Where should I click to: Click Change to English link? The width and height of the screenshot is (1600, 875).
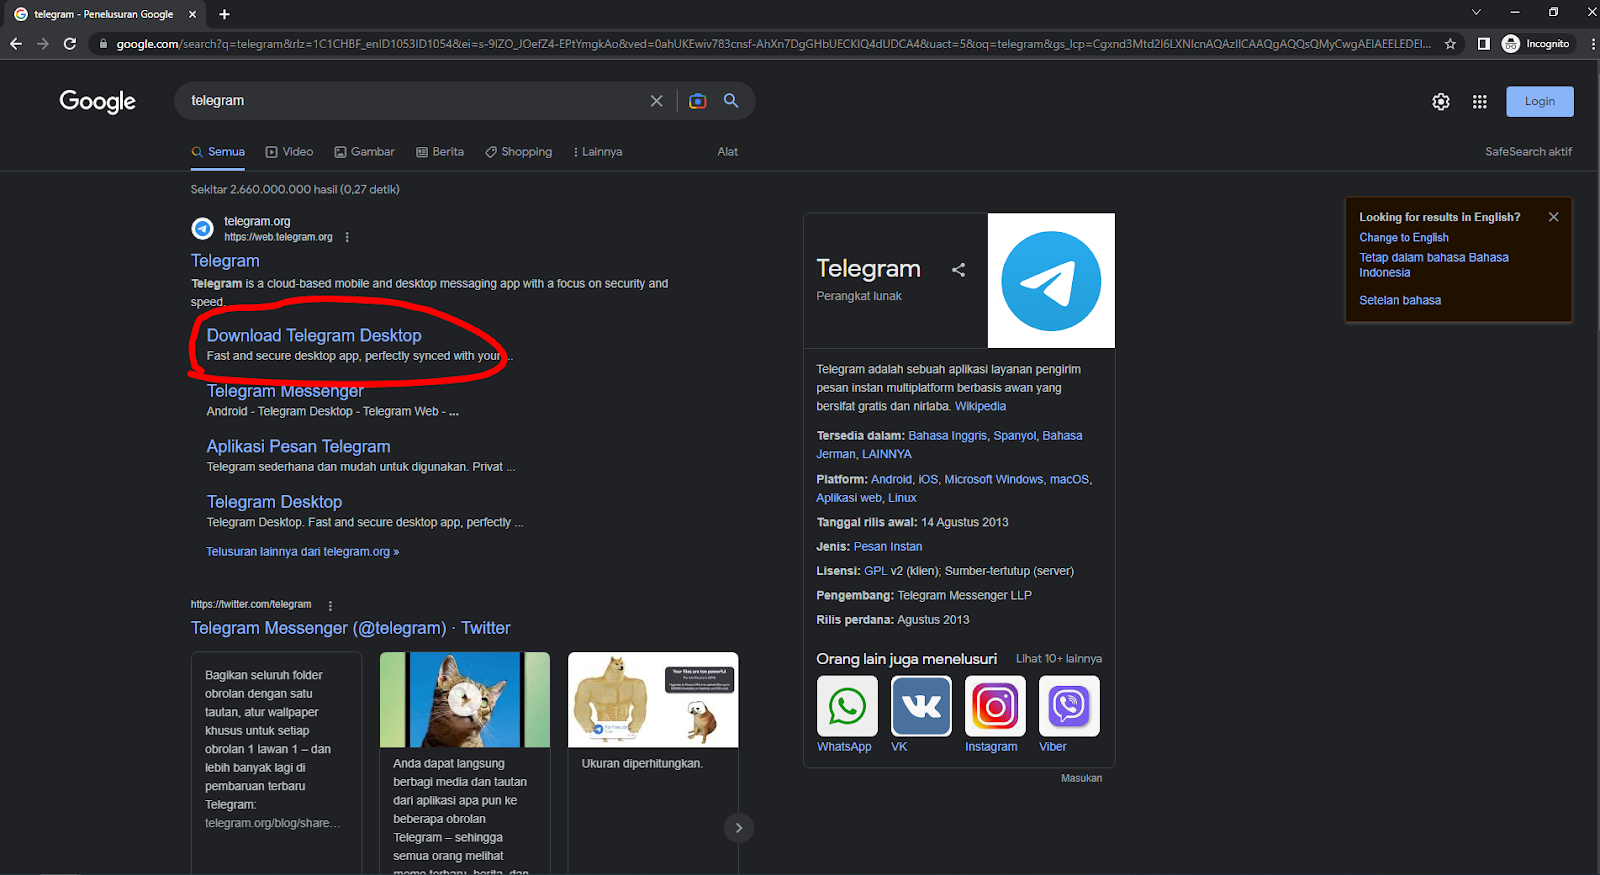click(x=1403, y=238)
